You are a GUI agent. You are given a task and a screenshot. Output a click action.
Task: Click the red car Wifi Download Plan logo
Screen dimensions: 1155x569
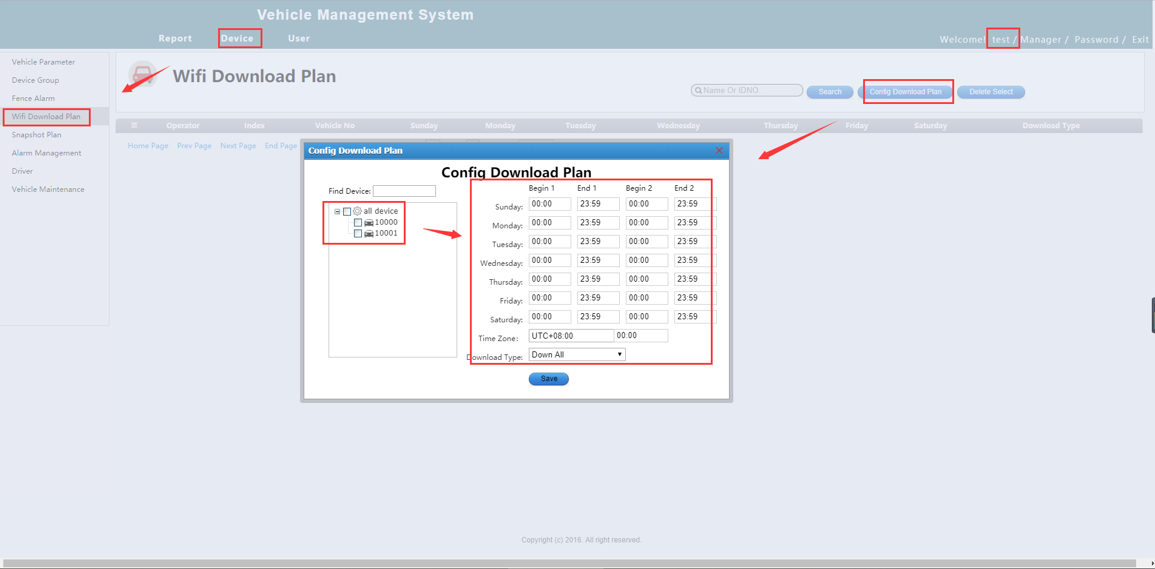coord(142,75)
